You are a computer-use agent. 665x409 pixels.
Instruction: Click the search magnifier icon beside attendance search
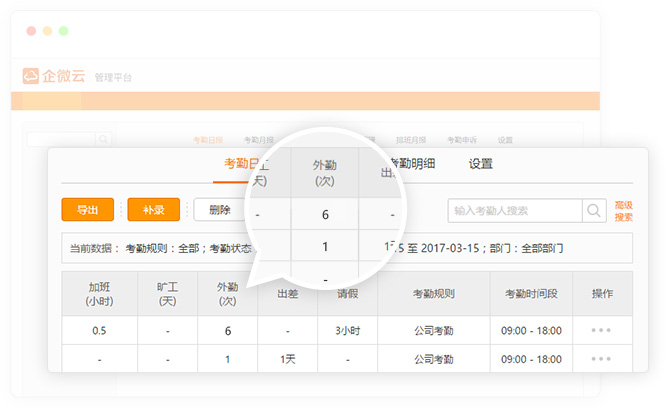coord(594,210)
